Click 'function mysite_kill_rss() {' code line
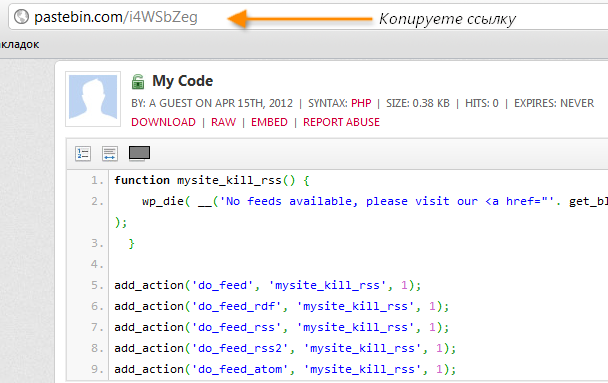Image resolution: width=608 pixels, height=383 pixels. (212, 180)
